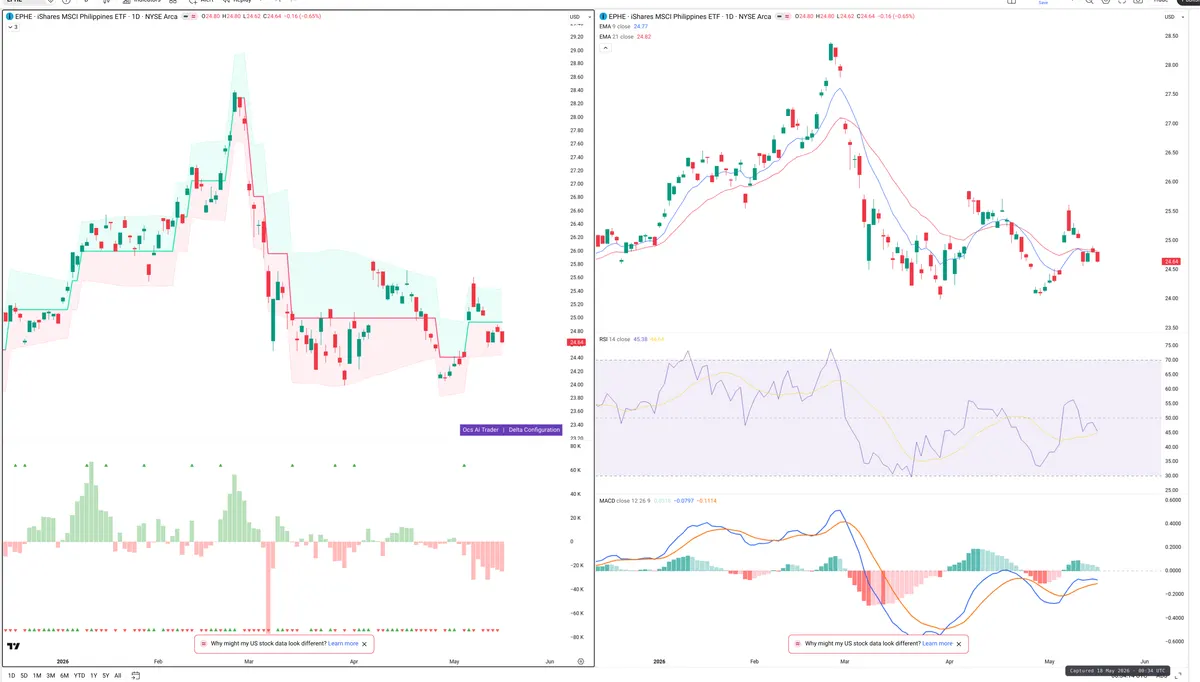Image resolution: width=1200 pixels, height=682 pixels.
Task: Select the EMA 9 close legend entry
Action: coord(615,26)
